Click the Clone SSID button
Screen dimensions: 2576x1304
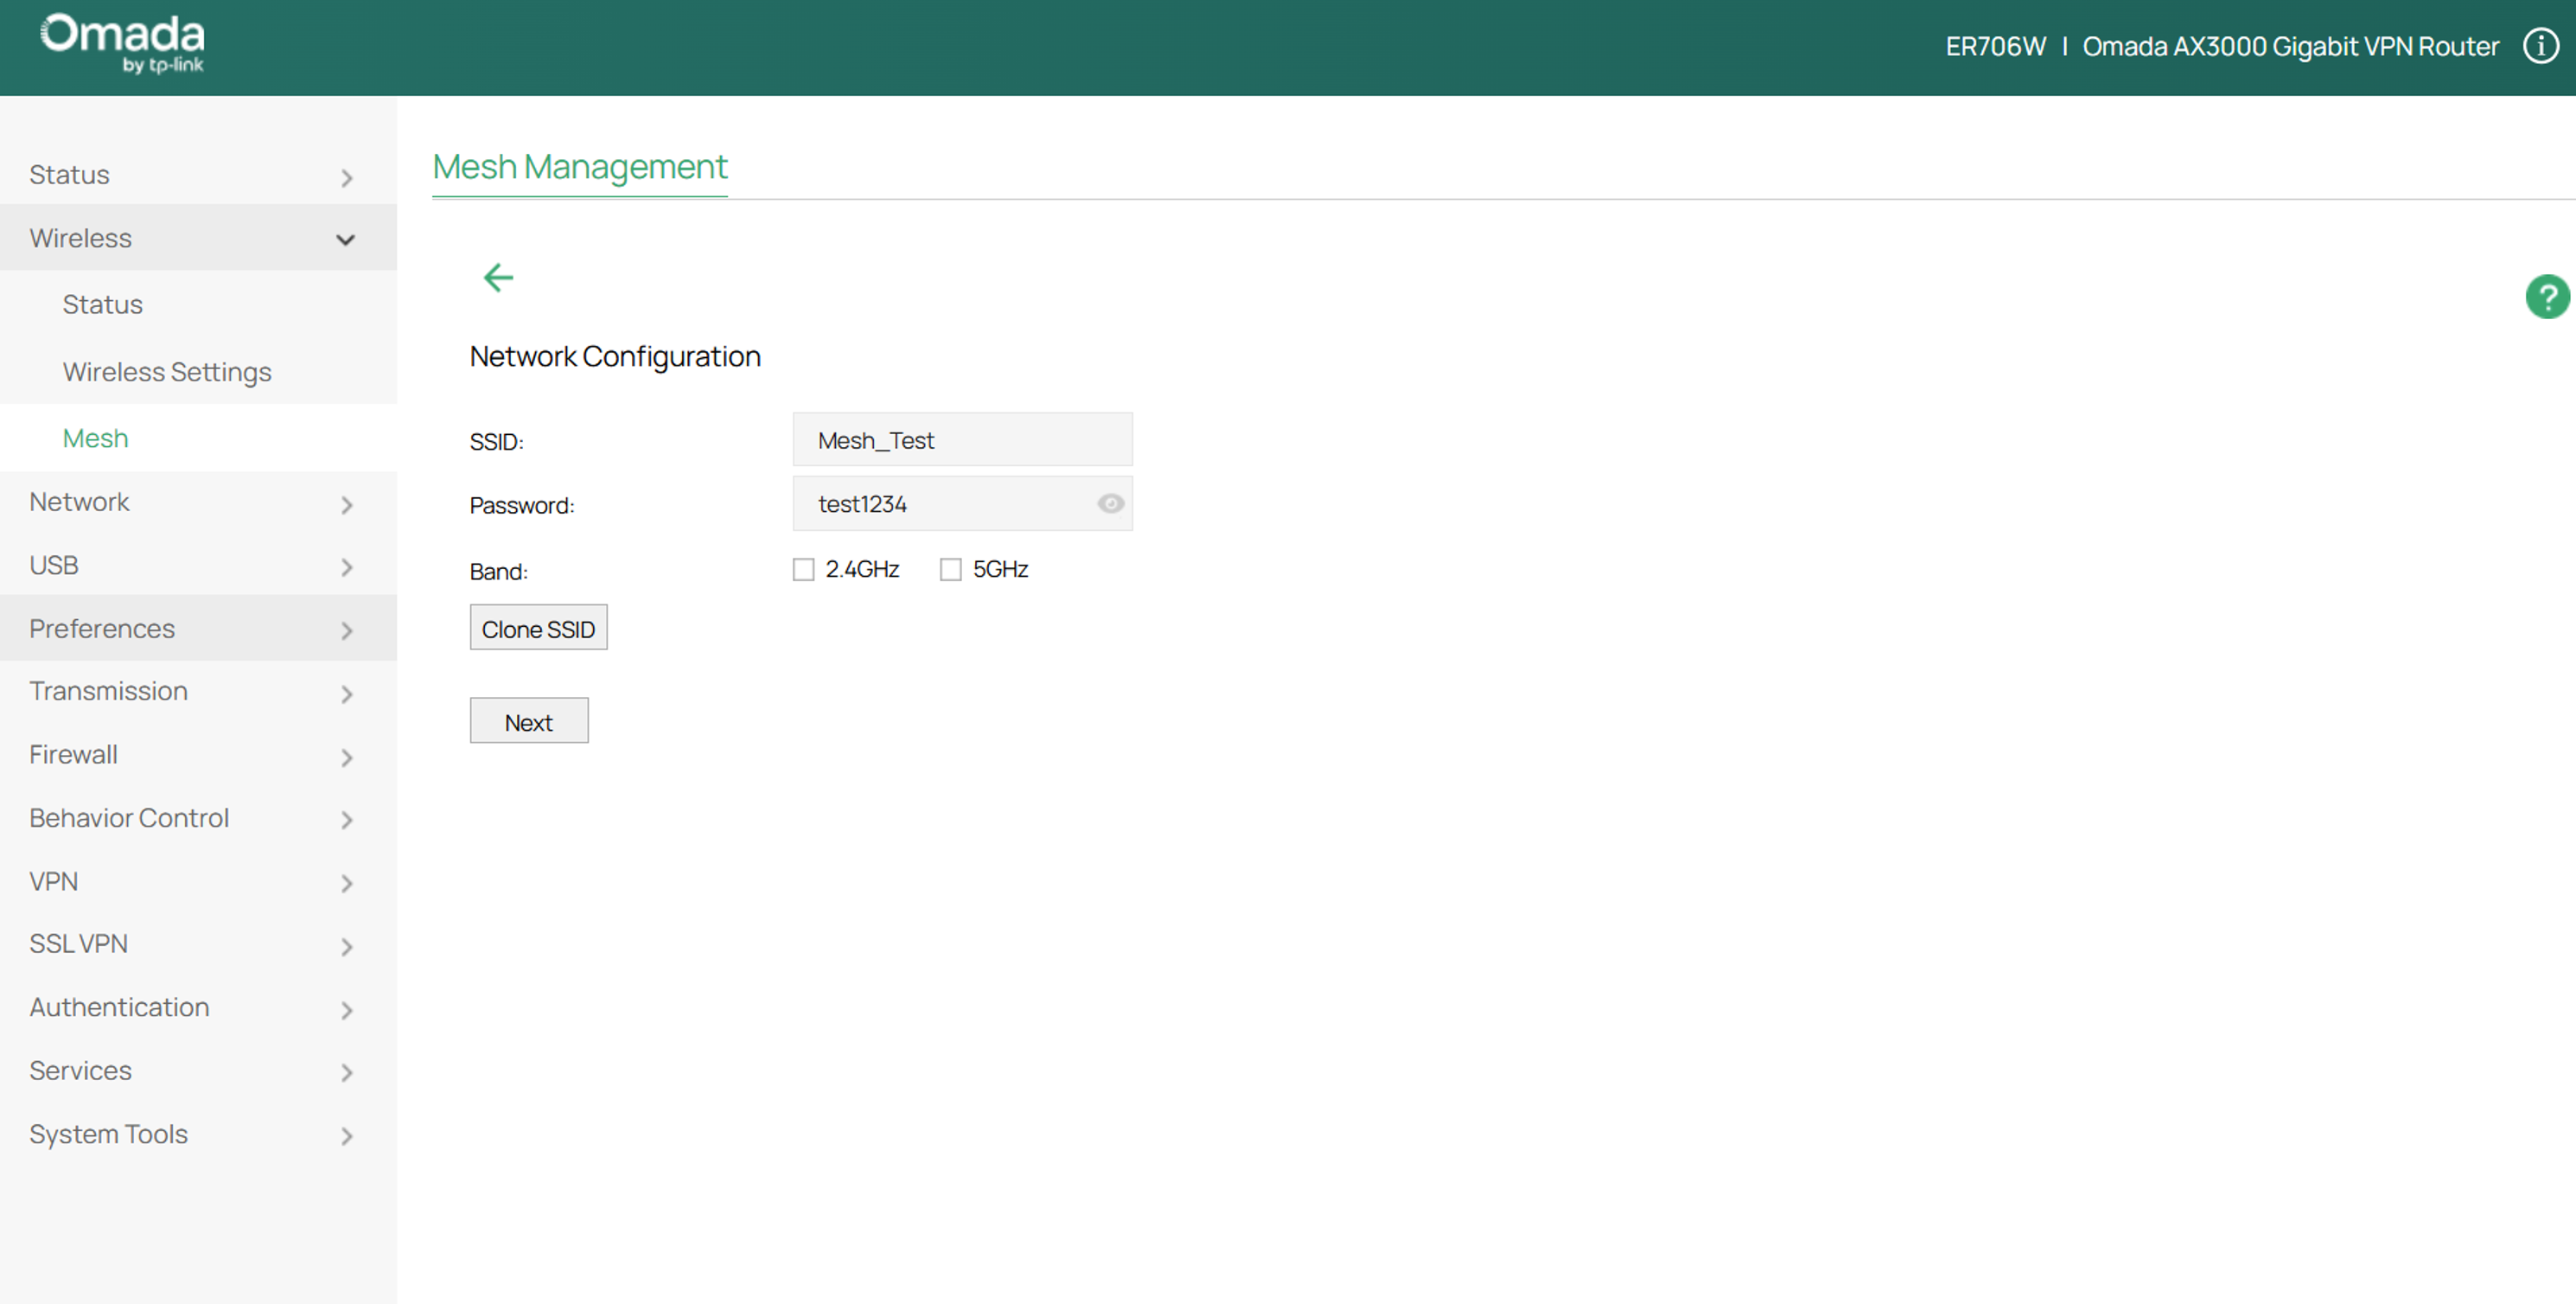click(x=538, y=628)
